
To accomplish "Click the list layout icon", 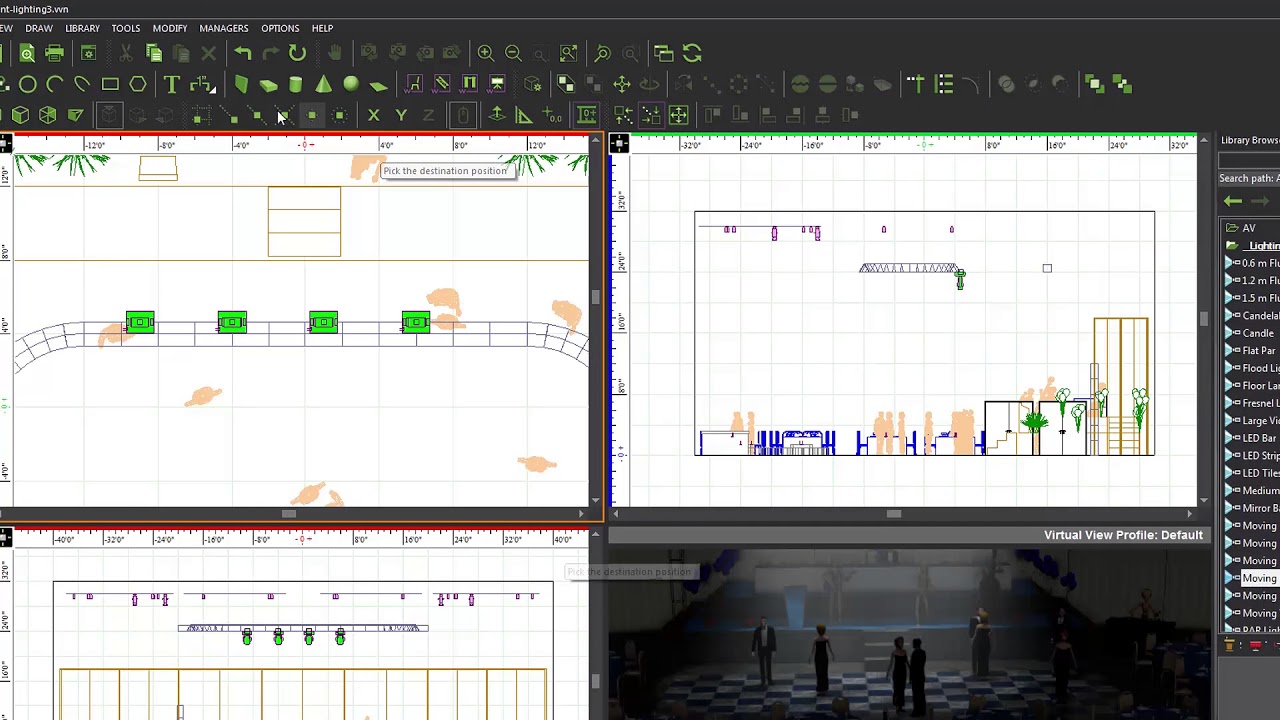I will point(944,84).
